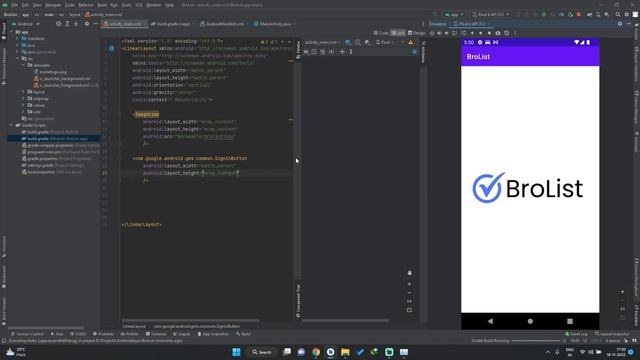Image resolution: width=640 pixels, height=360 pixels.
Task: Open Problems tool window button
Action: pos(103,334)
